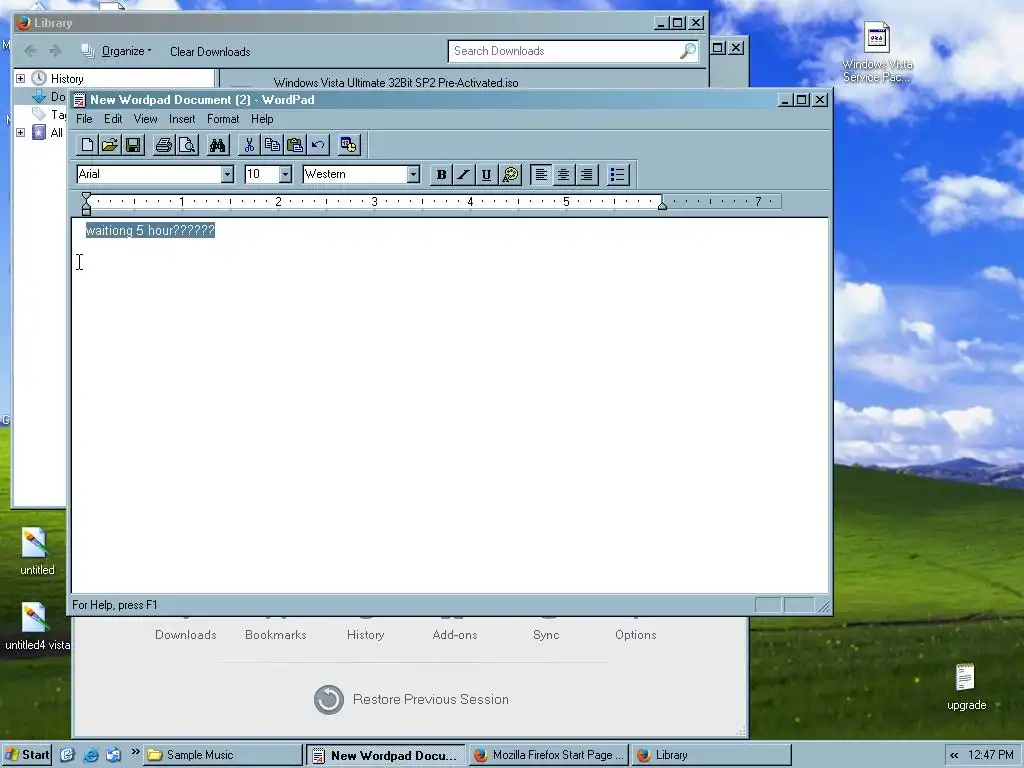
Task: Open the Western script dropdown
Action: pos(413,174)
